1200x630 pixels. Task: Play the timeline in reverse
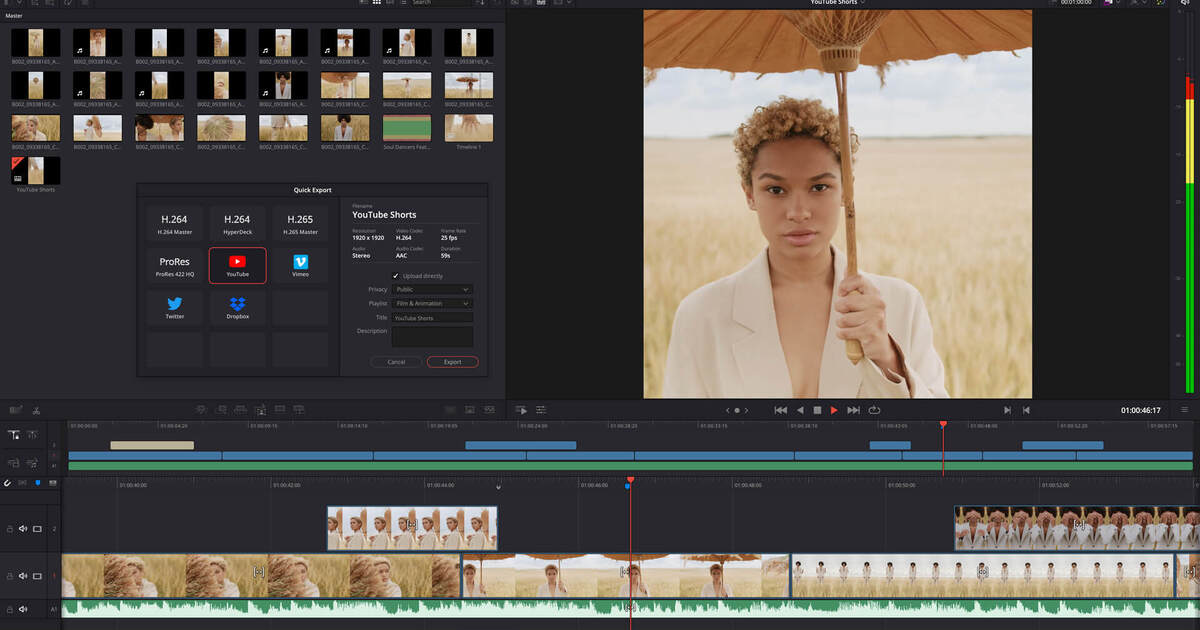799,410
